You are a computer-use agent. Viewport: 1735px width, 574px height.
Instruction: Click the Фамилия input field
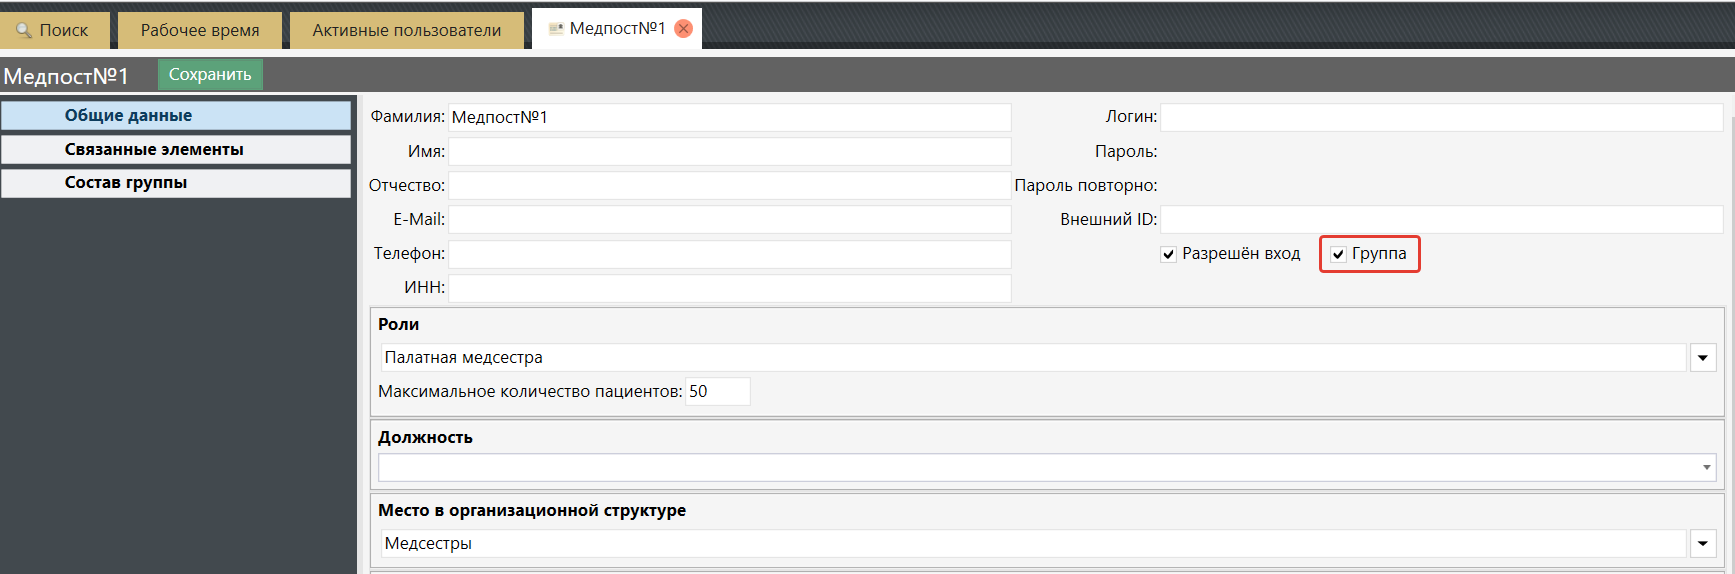pos(729,118)
